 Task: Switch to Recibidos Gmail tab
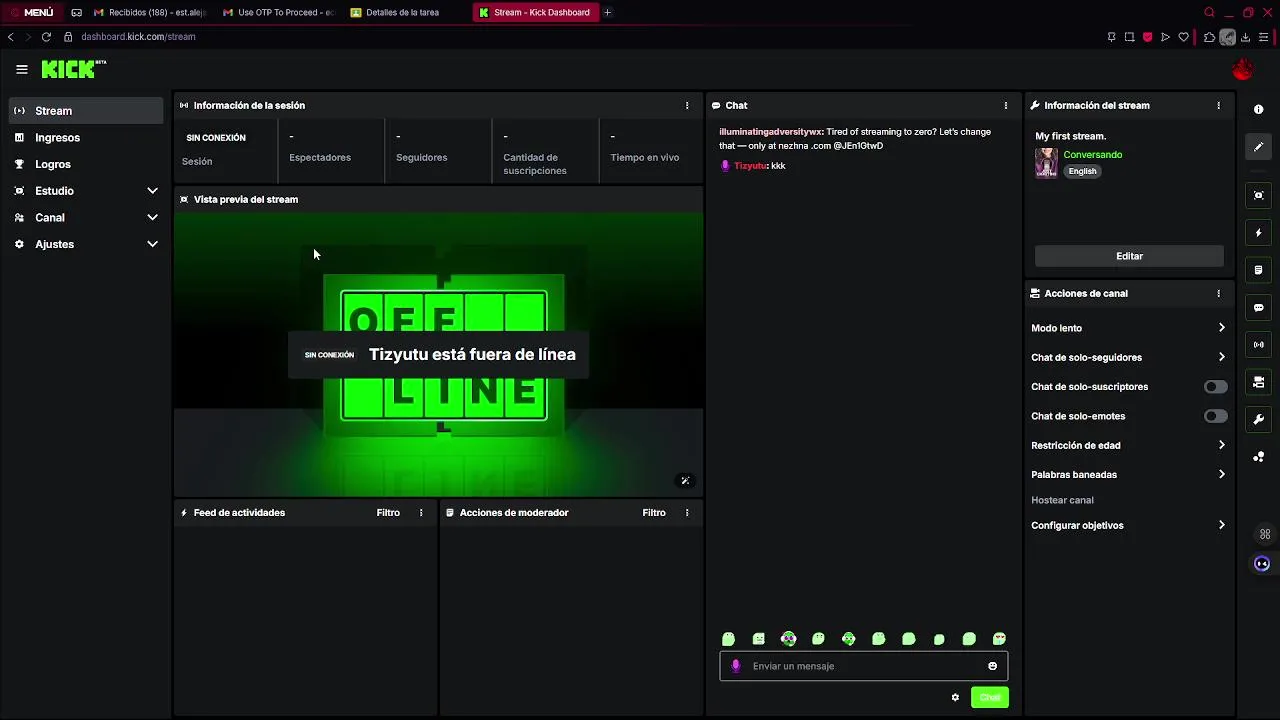click(x=150, y=12)
